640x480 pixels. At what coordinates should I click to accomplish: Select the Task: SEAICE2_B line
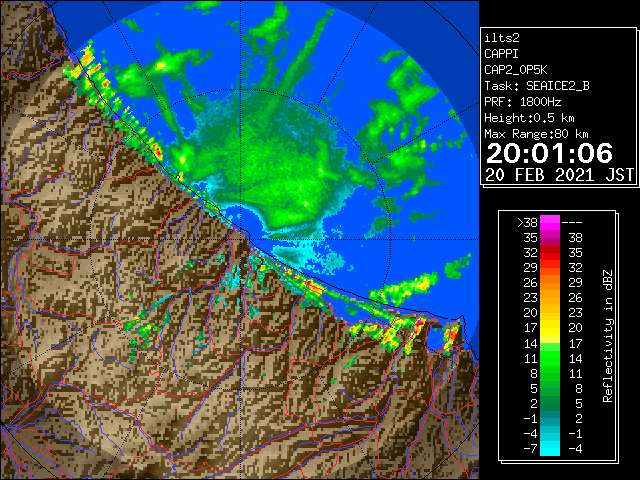(x=537, y=86)
